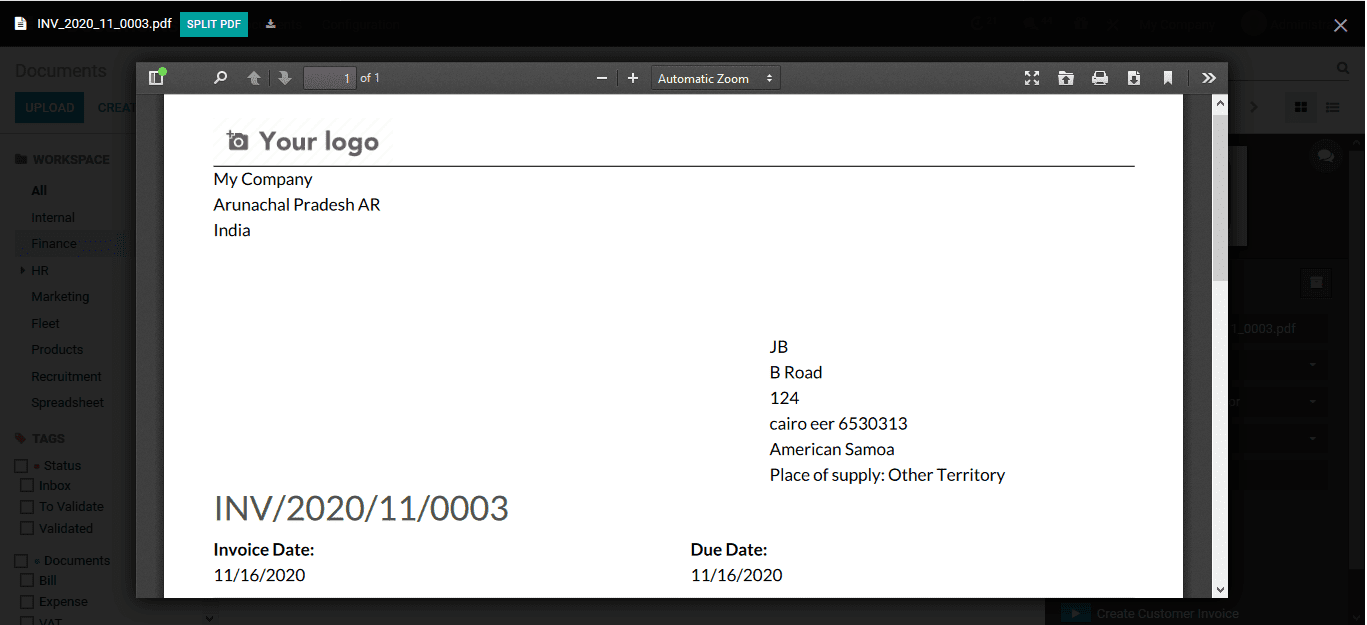
Task: Open find-in-document search in the PDF viewer
Action: [221, 78]
